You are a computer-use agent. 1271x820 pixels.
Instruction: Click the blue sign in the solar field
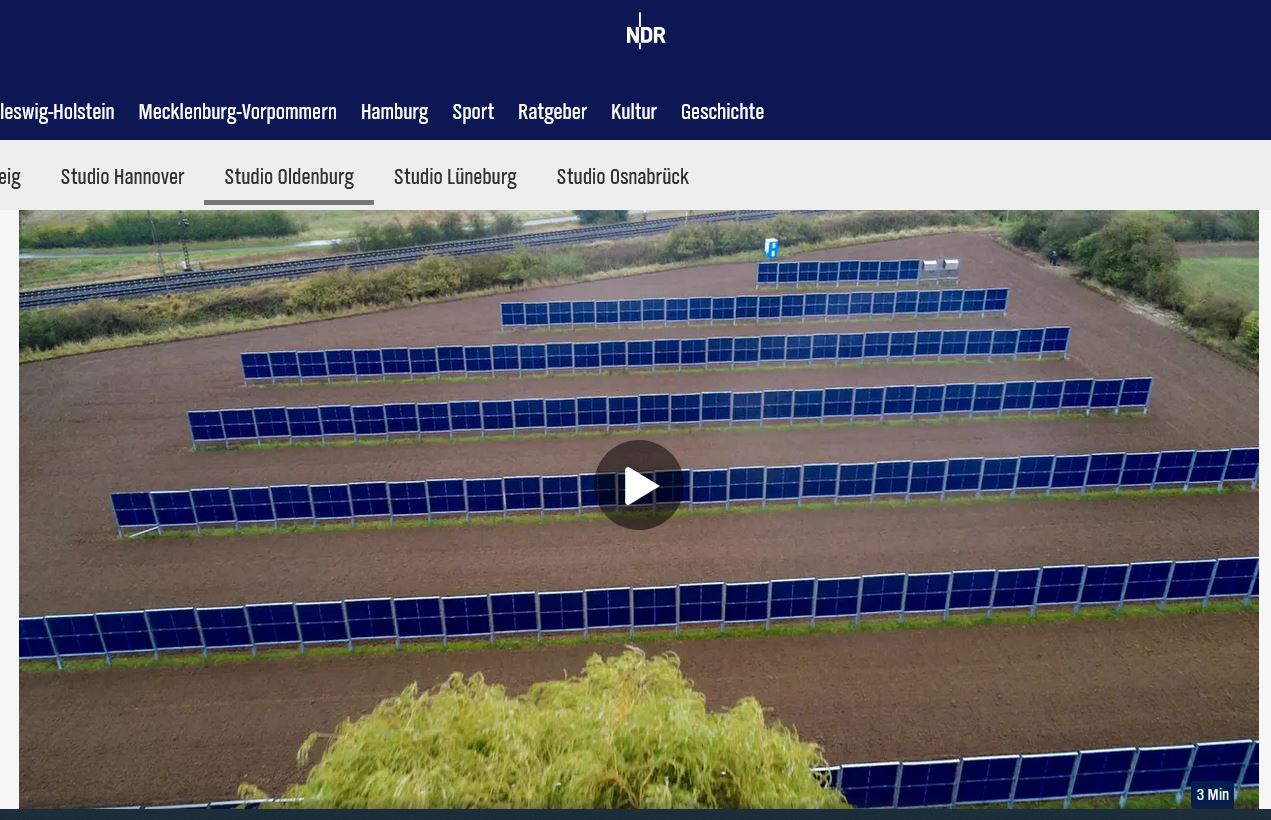[771, 247]
